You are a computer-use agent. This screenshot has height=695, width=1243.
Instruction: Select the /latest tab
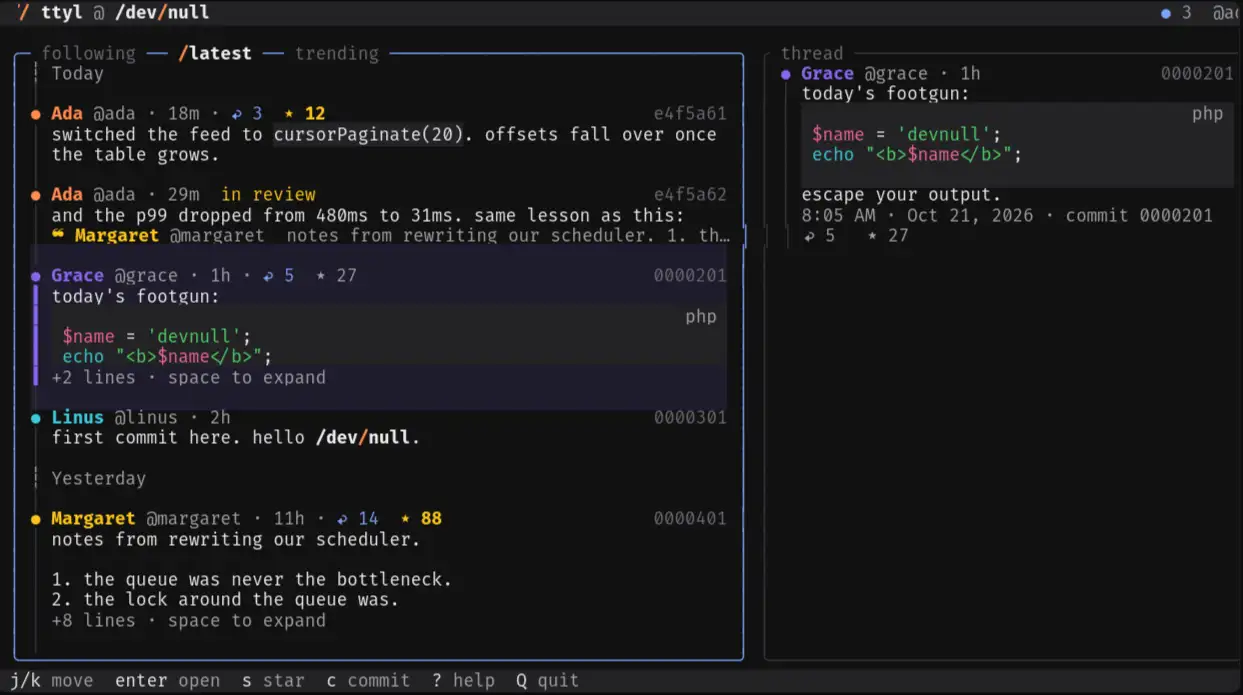(215, 54)
